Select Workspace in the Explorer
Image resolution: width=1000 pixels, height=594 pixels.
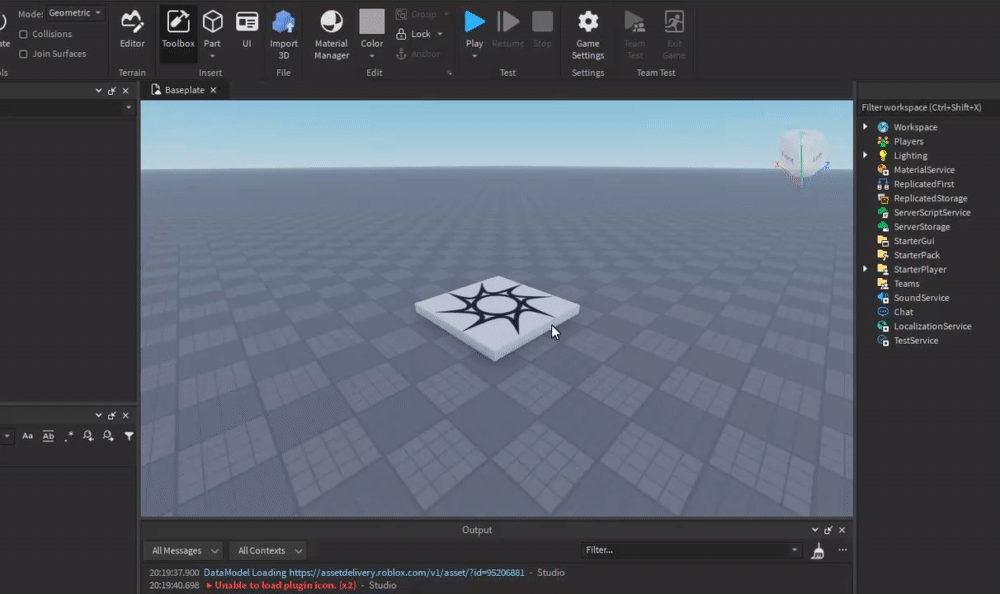[x=915, y=127]
